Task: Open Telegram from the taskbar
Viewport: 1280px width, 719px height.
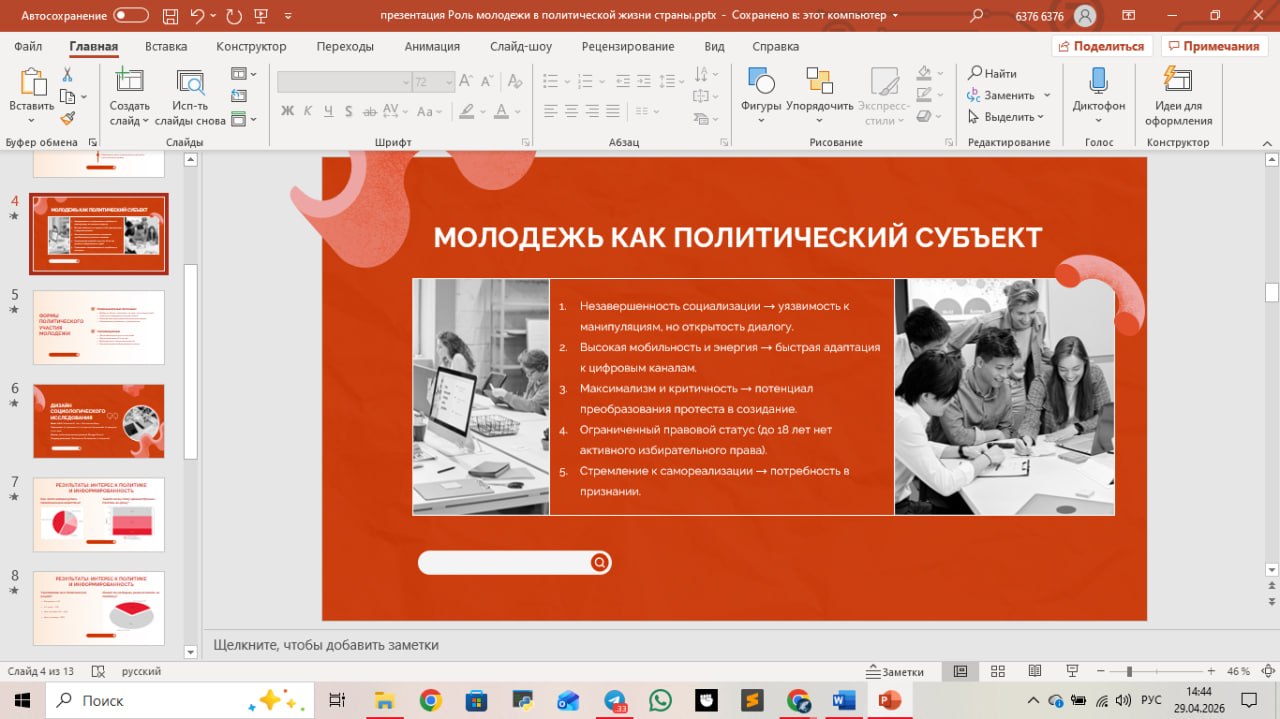Action: (x=614, y=700)
